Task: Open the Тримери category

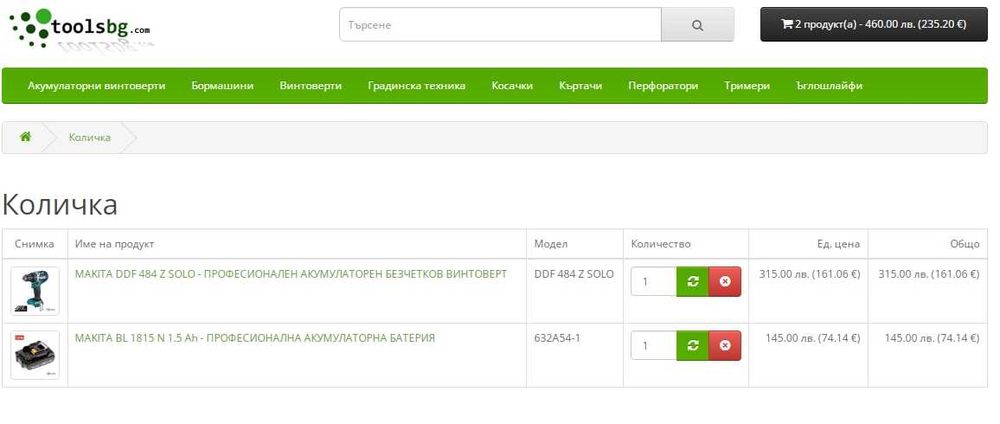Action: [747, 85]
